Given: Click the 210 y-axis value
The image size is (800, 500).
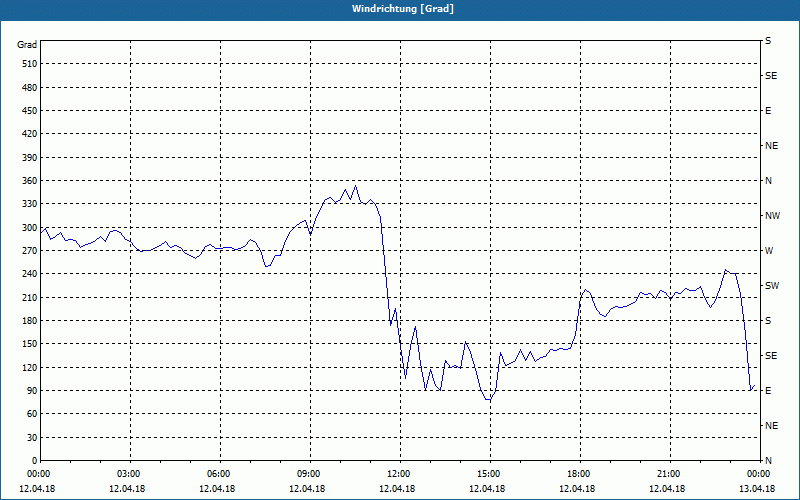Looking at the screenshot, I should [30, 297].
